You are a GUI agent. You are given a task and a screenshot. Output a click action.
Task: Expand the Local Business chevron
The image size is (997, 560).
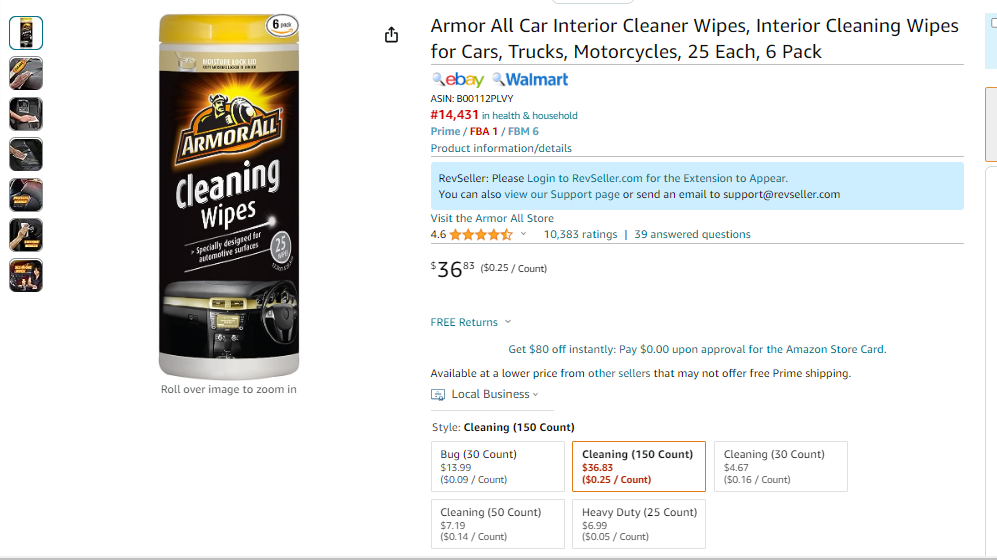[x=535, y=395]
